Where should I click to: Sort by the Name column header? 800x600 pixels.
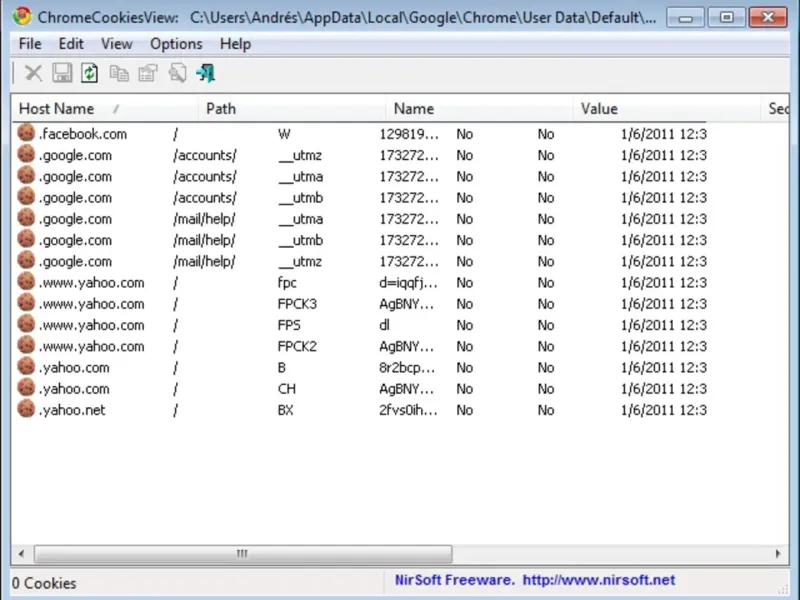pyautogui.click(x=479, y=108)
